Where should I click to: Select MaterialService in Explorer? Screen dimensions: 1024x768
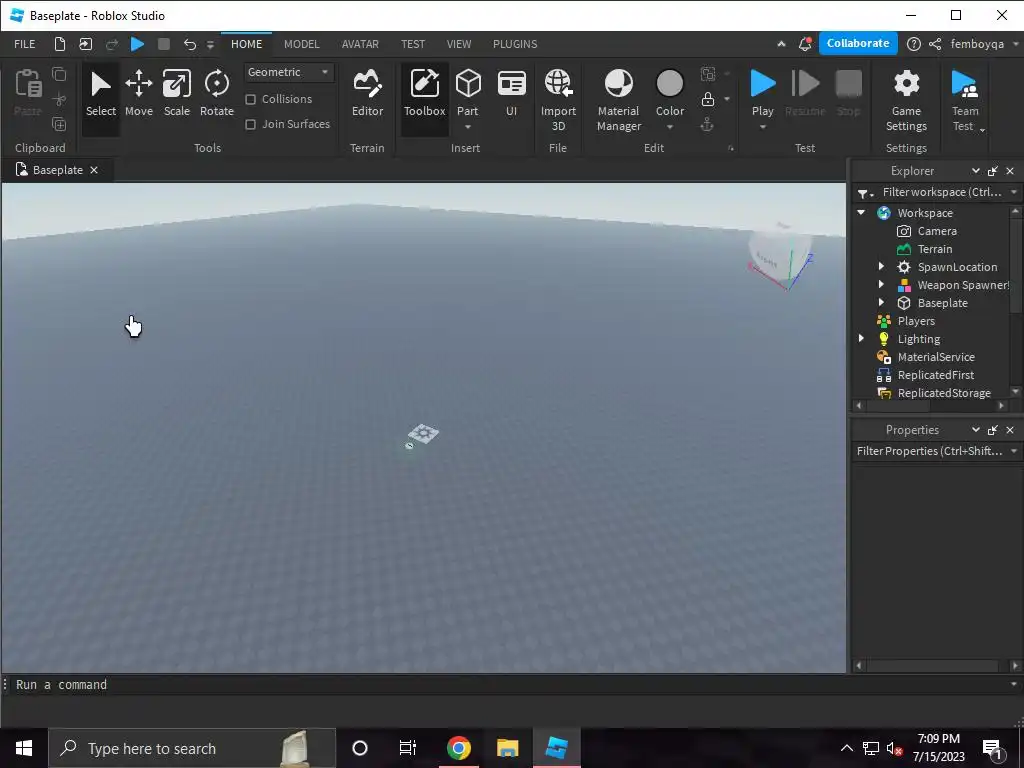936,357
